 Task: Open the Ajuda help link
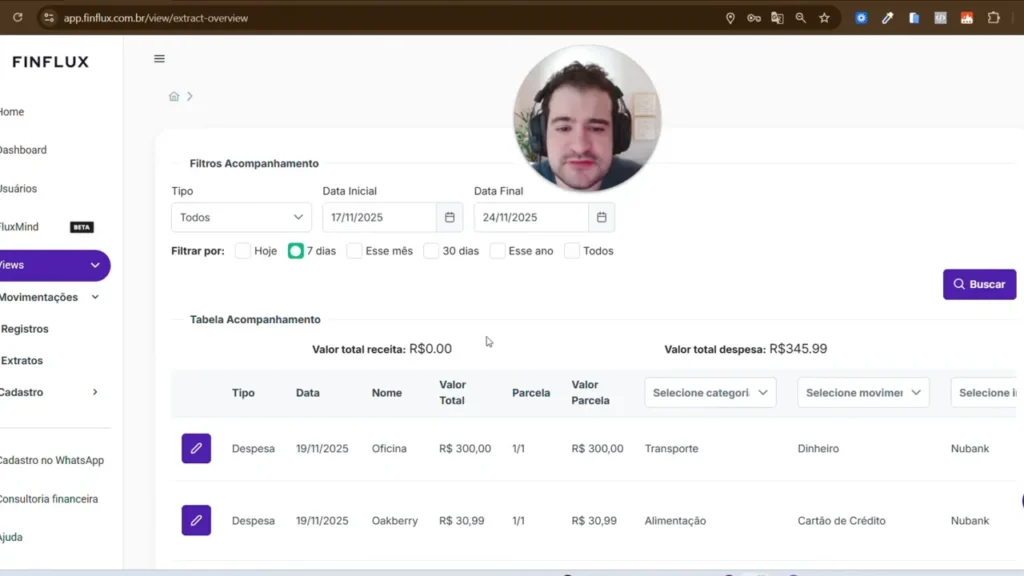(x=14, y=537)
